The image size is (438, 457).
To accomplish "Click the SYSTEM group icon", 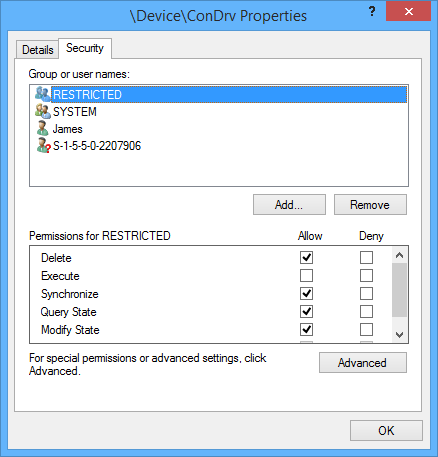I will pos(43,111).
